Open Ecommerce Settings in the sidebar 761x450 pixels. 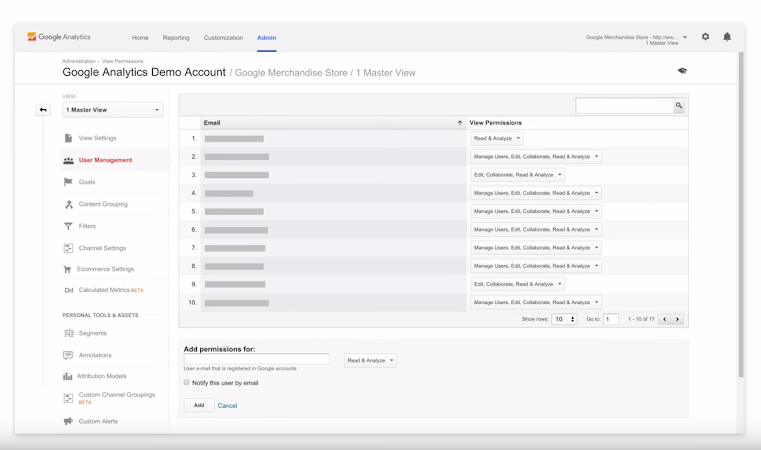tap(105, 269)
